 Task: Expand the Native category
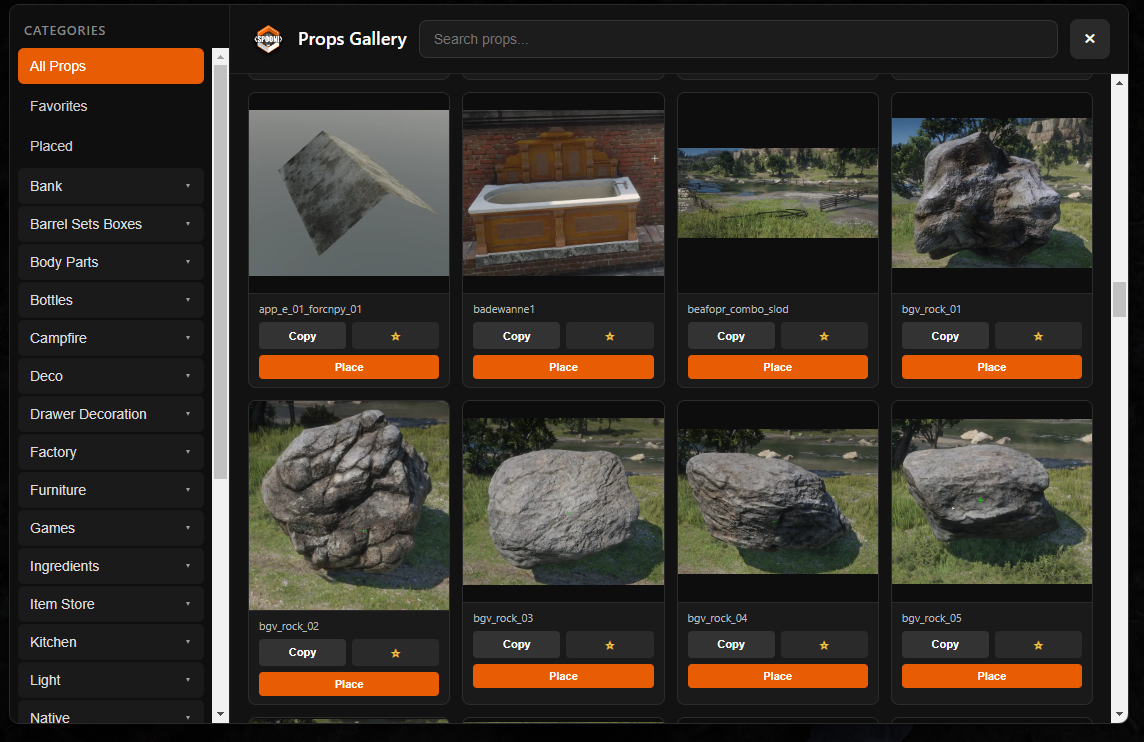(x=111, y=713)
